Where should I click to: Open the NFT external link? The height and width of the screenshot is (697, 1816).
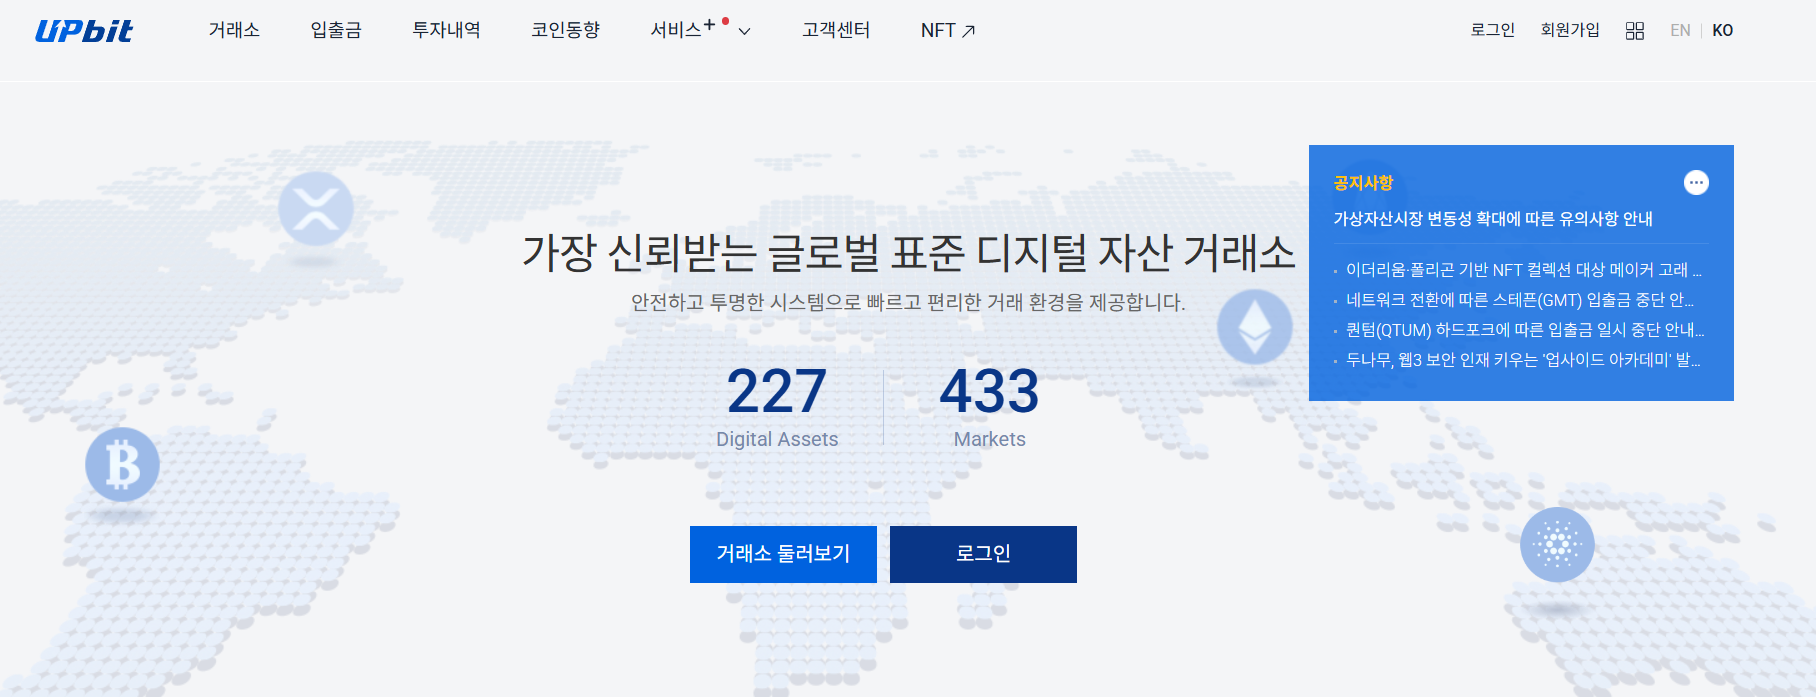(x=948, y=31)
